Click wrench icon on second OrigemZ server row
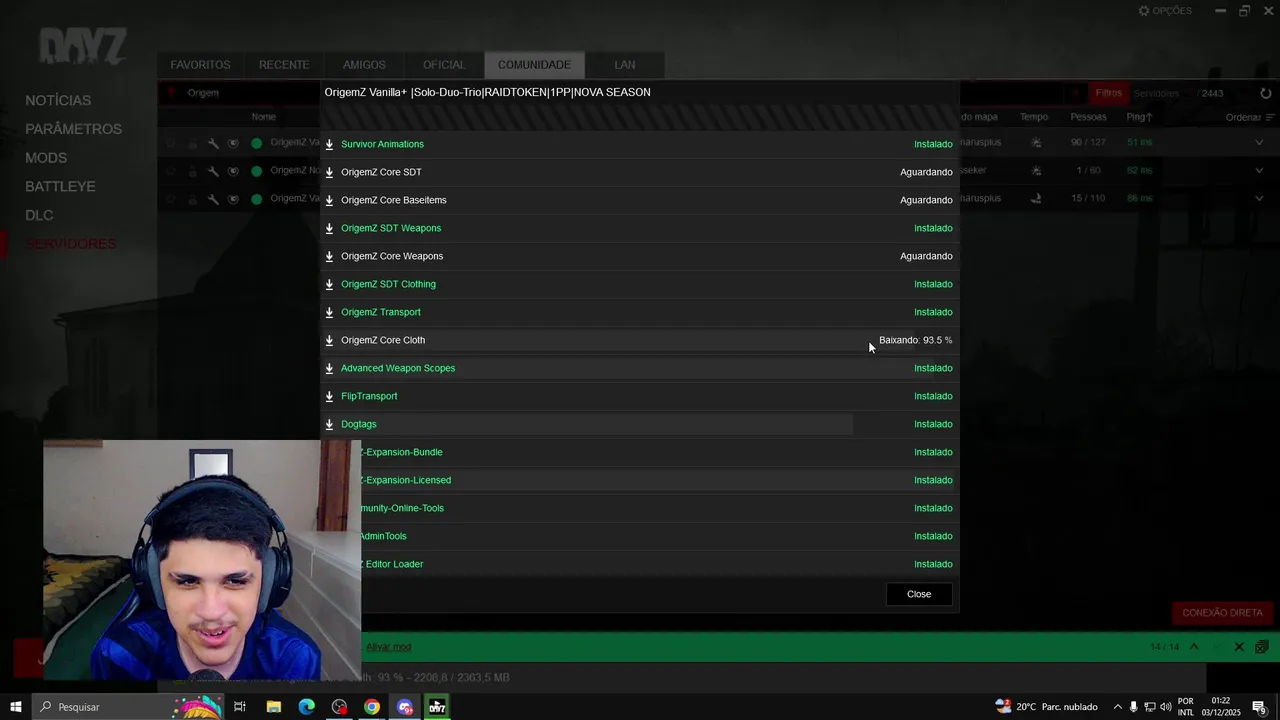1280x720 pixels. click(213, 171)
